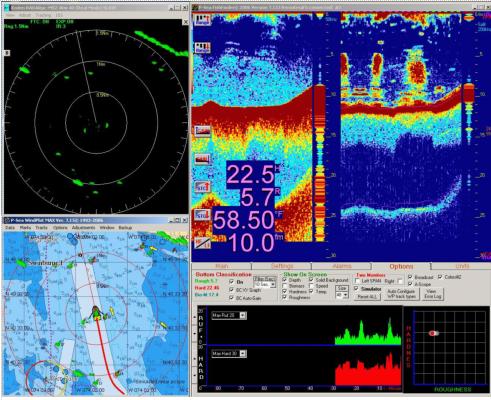Viewport: 491px width, 400px height.
Task: Switch to the Settings tab
Action: [x=282, y=266]
